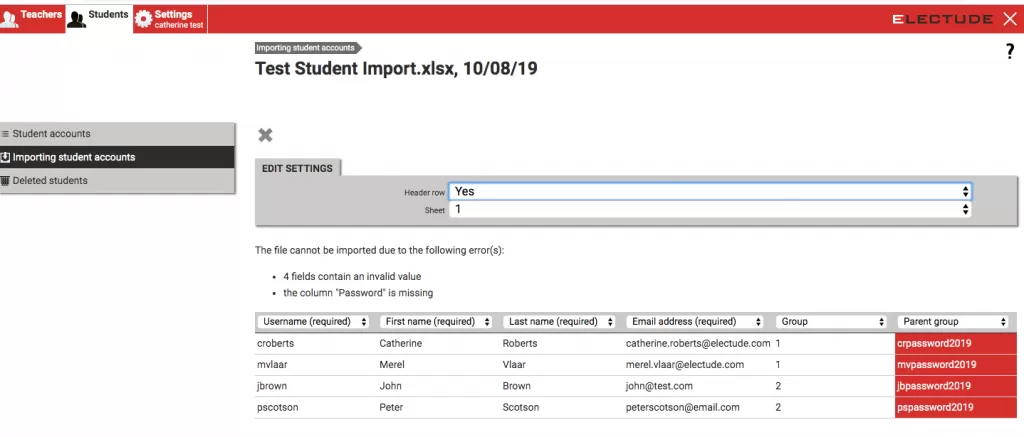Click the Teachers icon in top bar
1024x437 pixels.
10,19
